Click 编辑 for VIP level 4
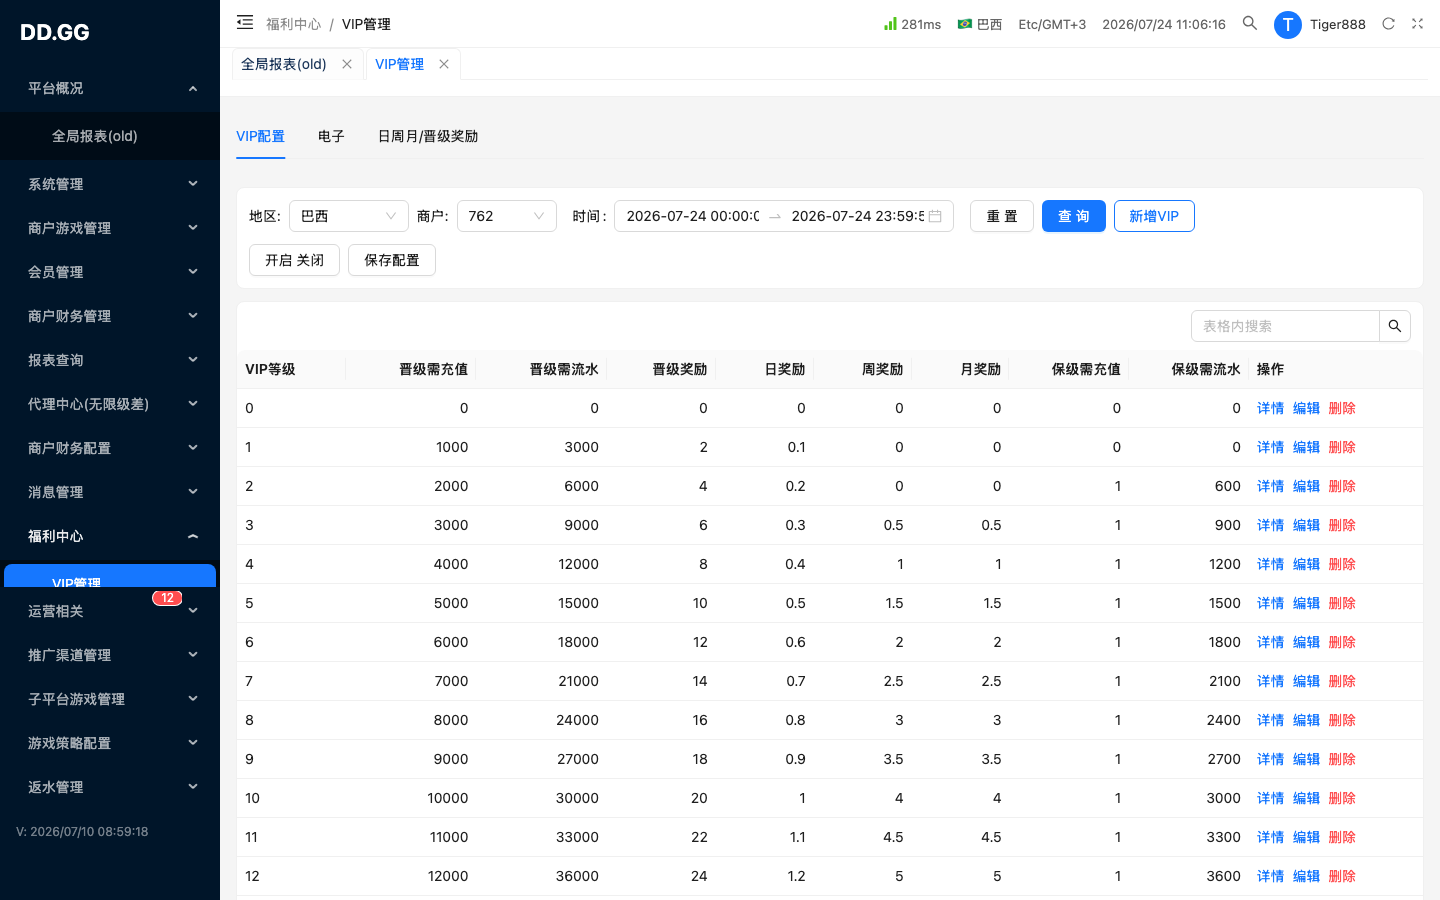This screenshot has width=1440, height=900. (x=1306, y=564)
